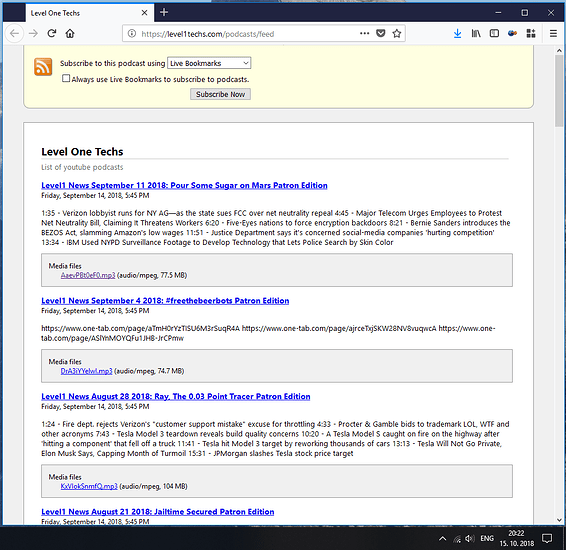Open the Firefox home page

[x=70, y=34]
